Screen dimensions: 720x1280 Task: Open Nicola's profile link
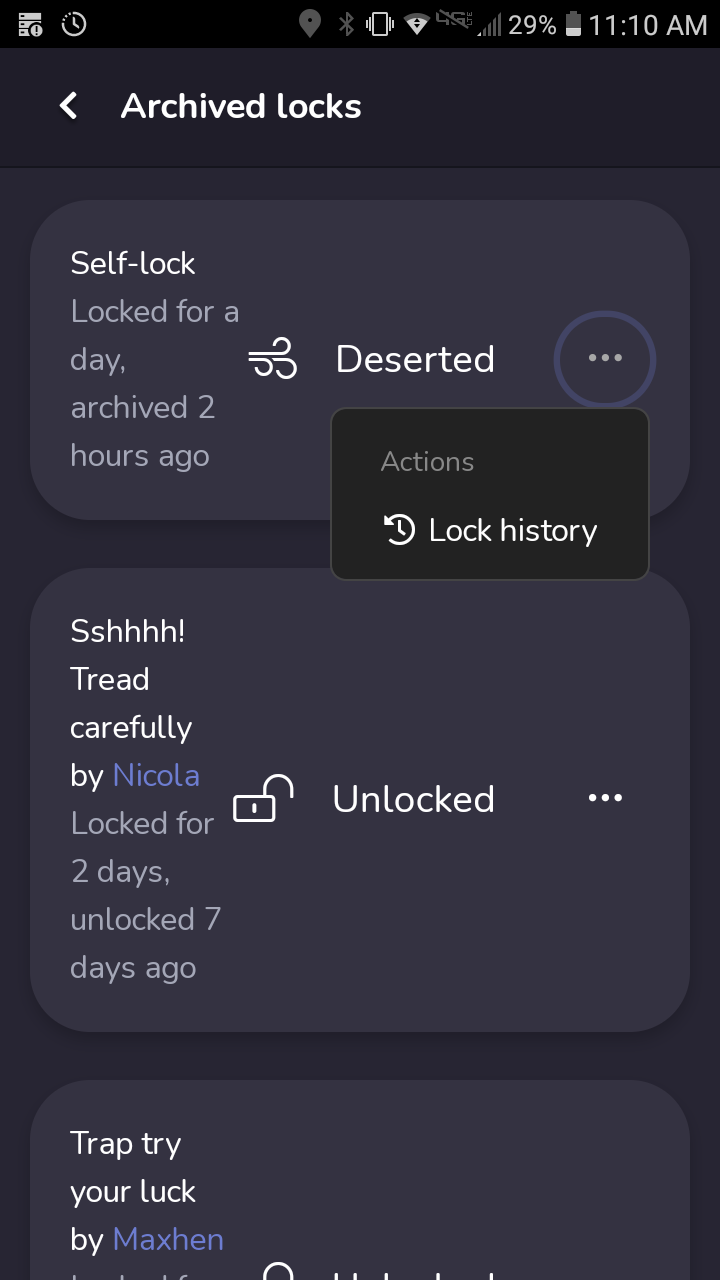point(156,775)
